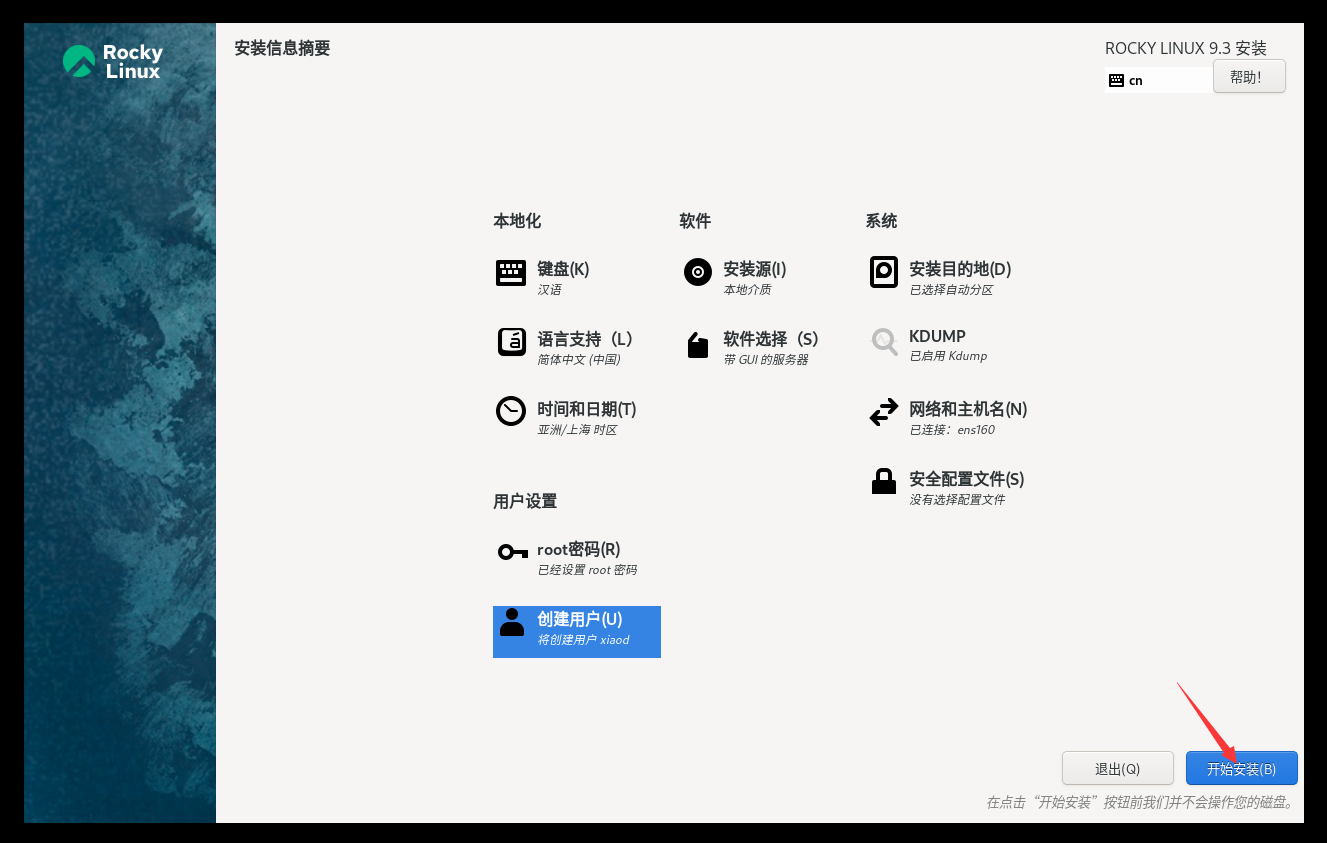
Task: Open root密码(R) settings
Action: click(579, 549)
